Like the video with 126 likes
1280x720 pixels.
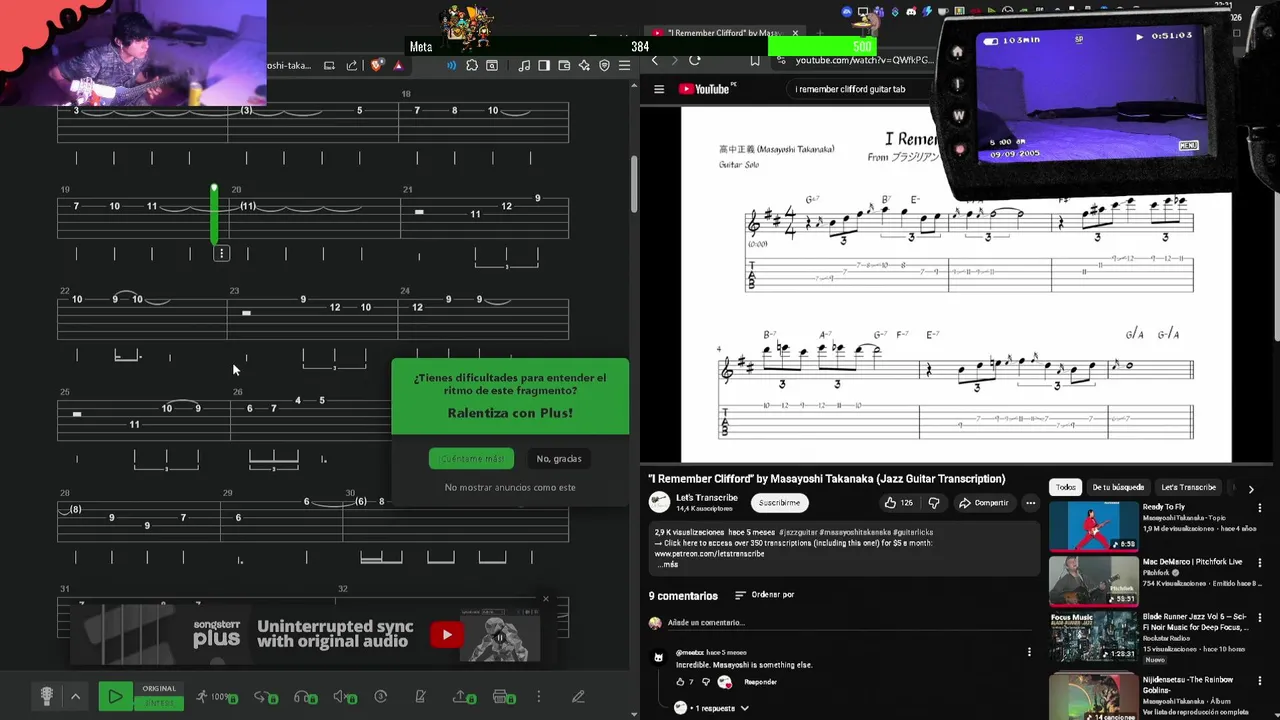point(899,502)
